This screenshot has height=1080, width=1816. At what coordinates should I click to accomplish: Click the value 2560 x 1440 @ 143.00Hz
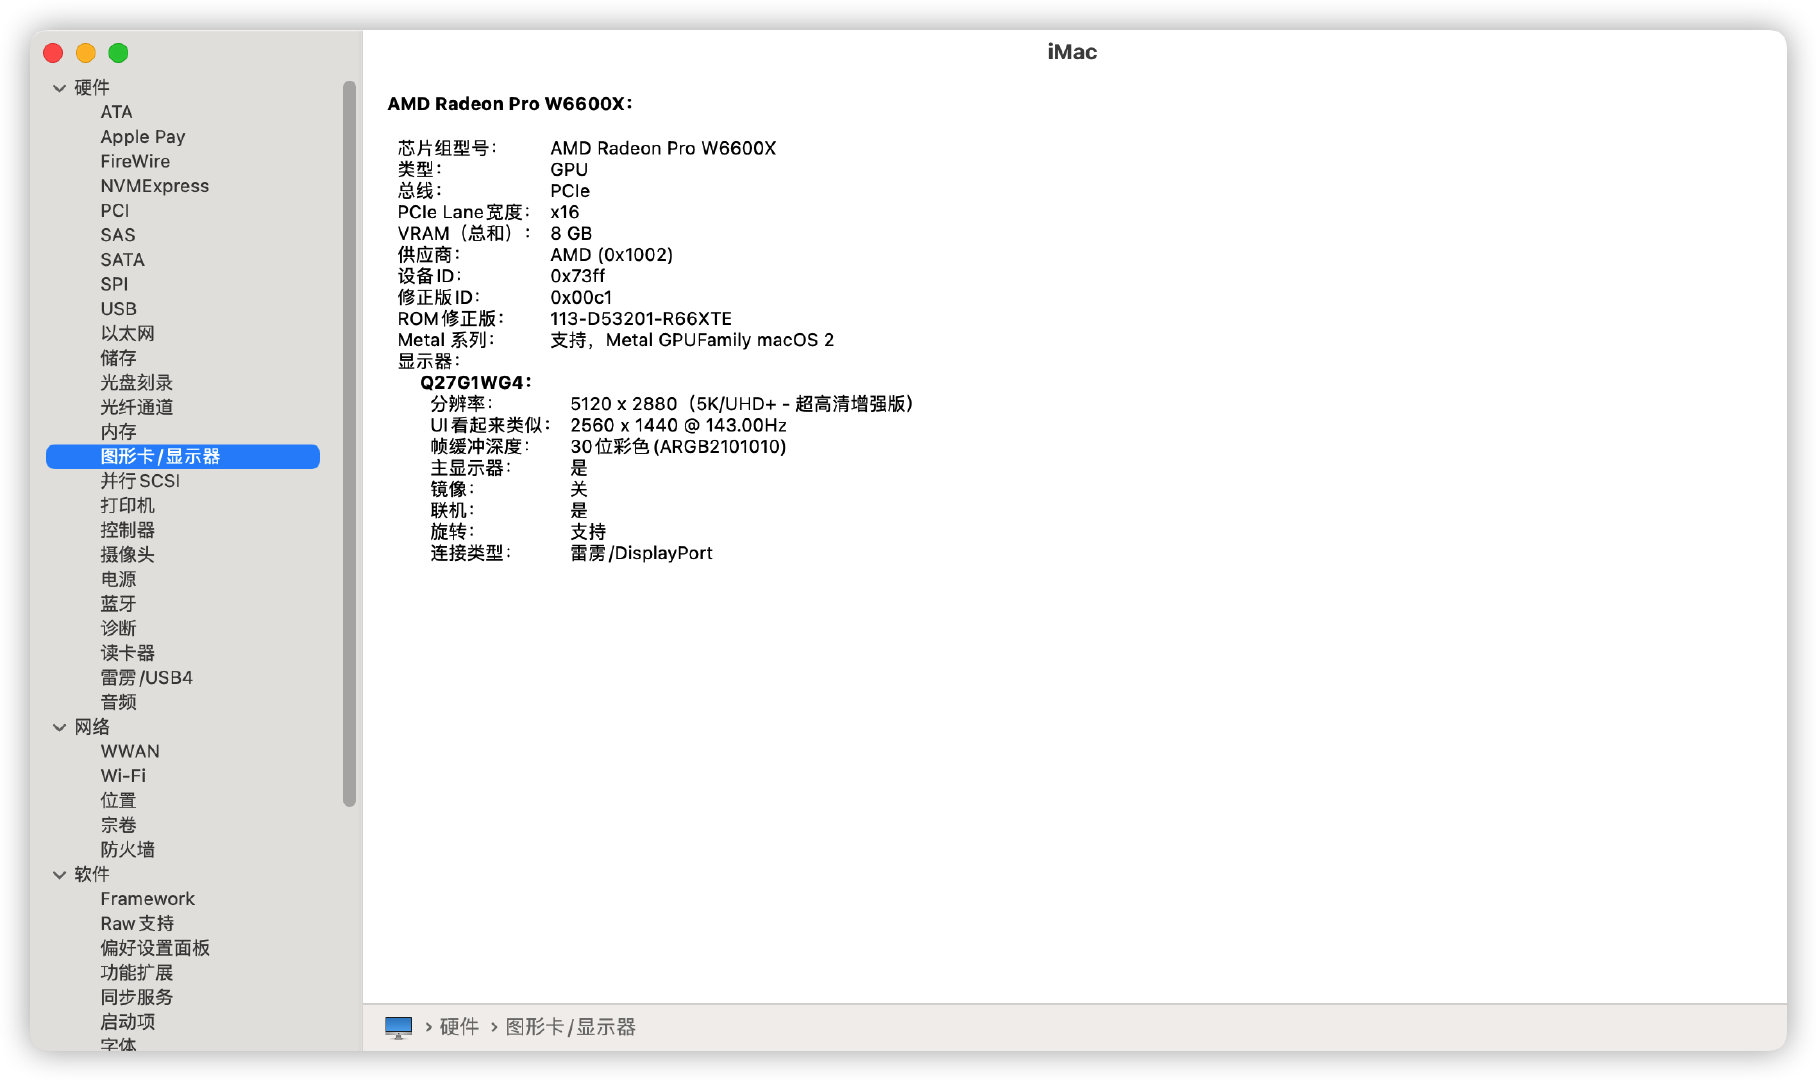678,425
